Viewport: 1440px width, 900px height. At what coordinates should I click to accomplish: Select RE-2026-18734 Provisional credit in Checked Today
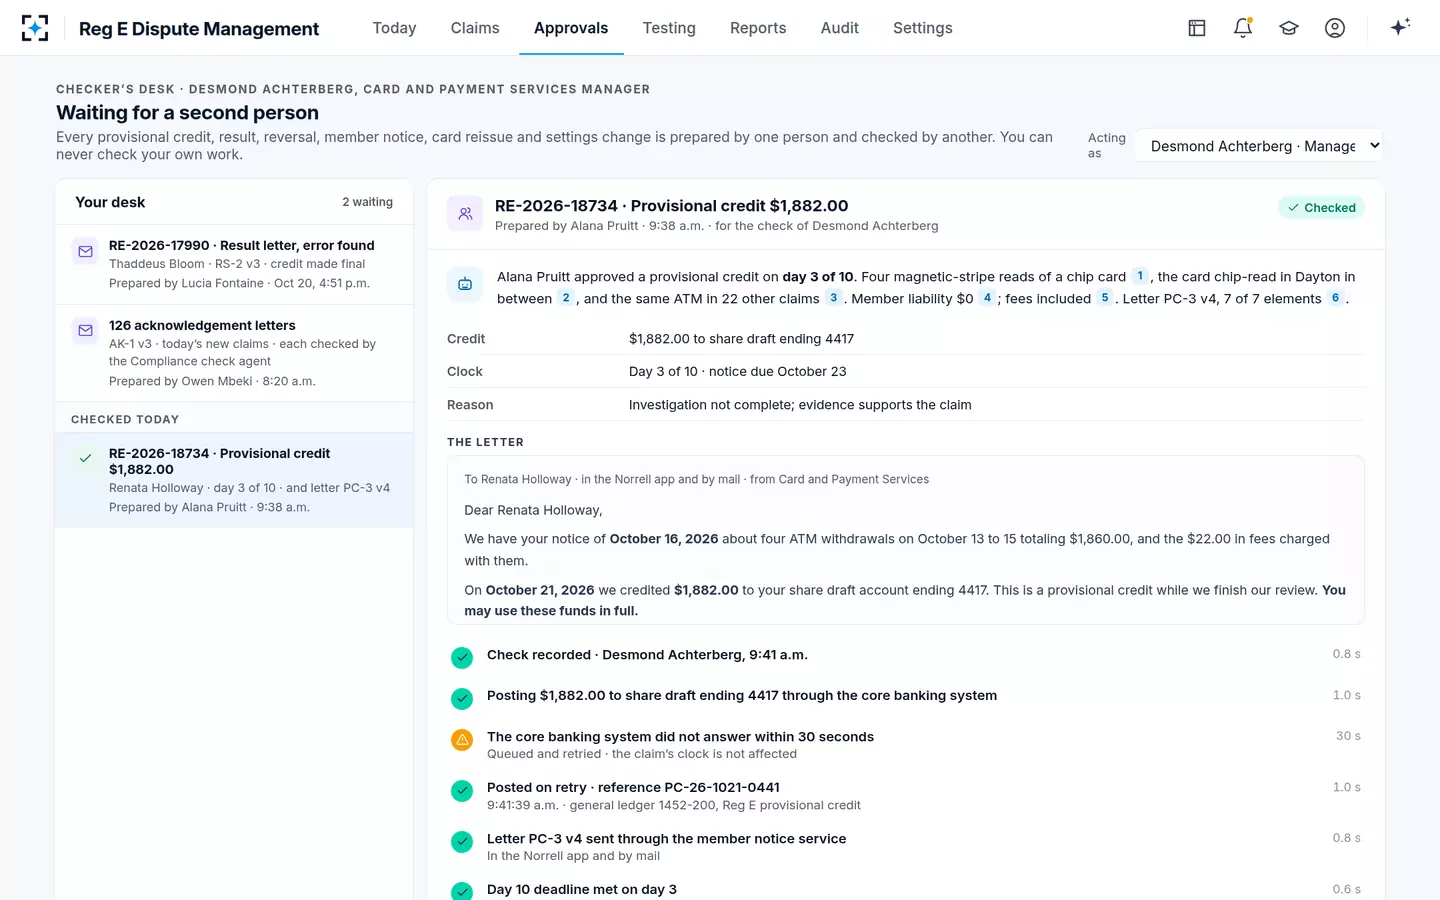pyautogui.click(x=234, y=480)
